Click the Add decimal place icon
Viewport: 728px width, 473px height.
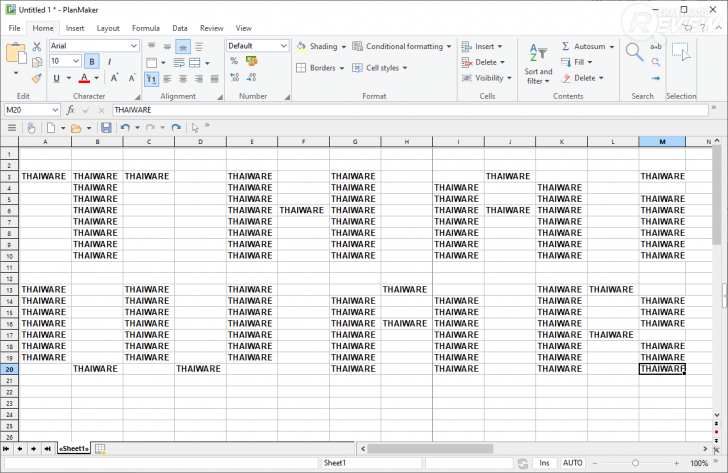[234, 78]
